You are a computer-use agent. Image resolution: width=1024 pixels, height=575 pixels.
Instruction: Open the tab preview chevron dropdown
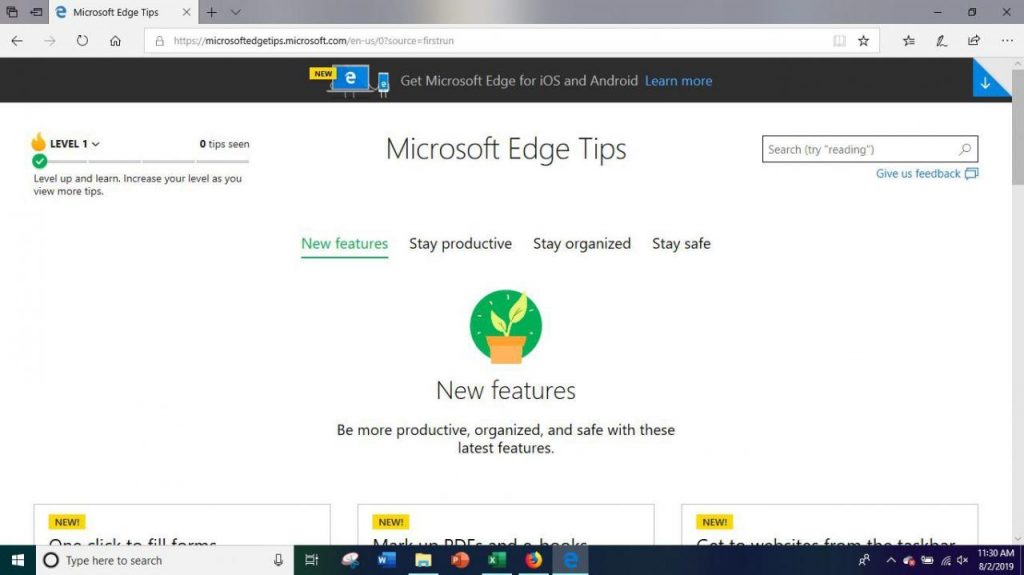(236, 12)
